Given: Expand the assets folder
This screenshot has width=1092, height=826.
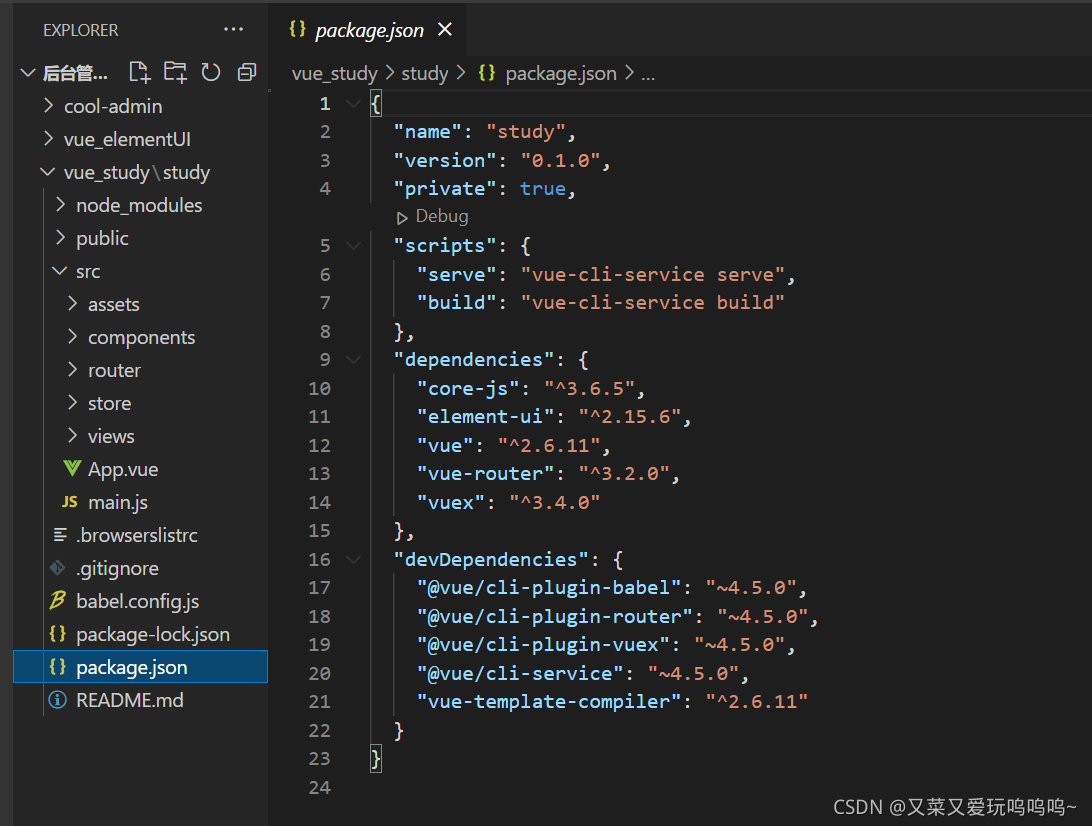Looking at the screenshot, I should [x=72, y=304].
